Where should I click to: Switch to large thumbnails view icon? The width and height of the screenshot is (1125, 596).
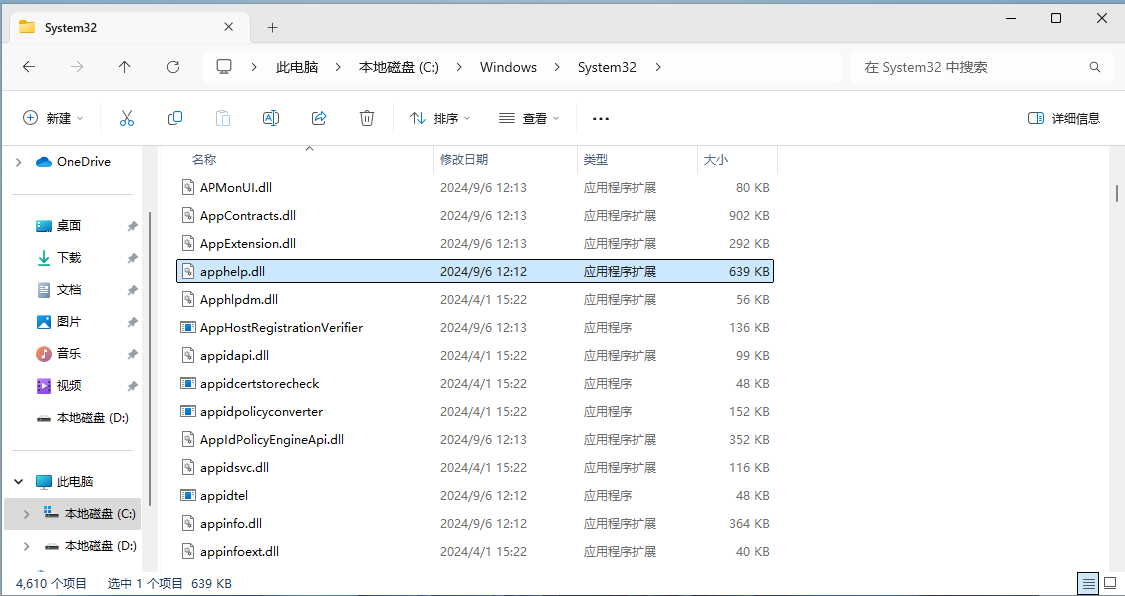point(1110,582)
